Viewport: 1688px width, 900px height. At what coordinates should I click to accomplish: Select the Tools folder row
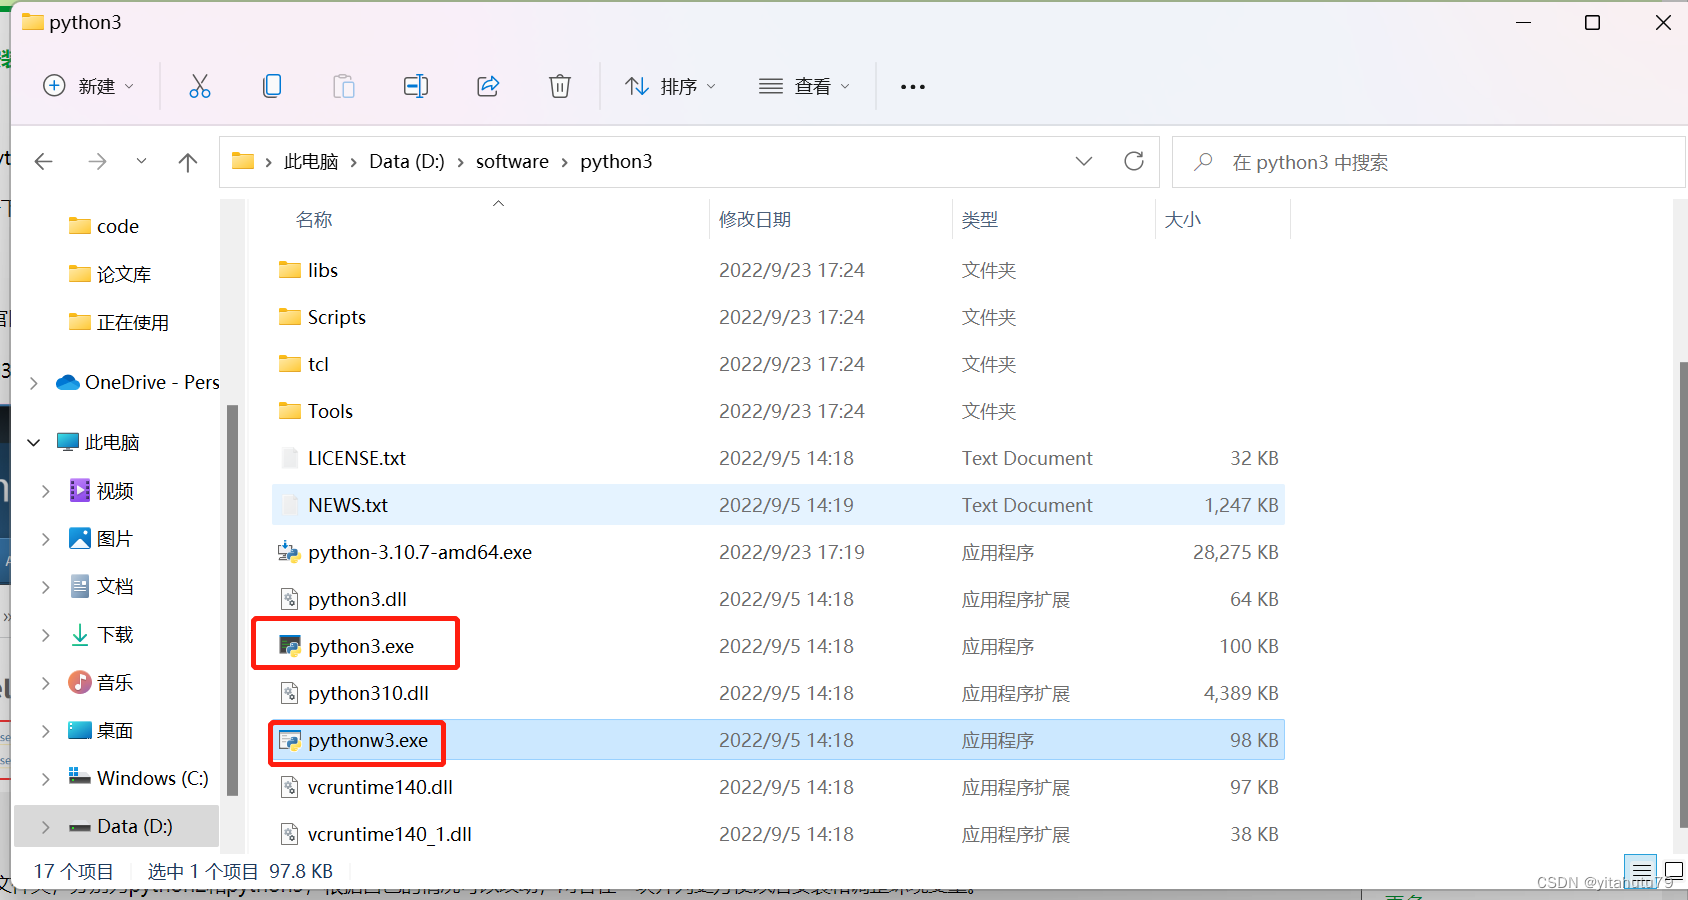point(778,411)
